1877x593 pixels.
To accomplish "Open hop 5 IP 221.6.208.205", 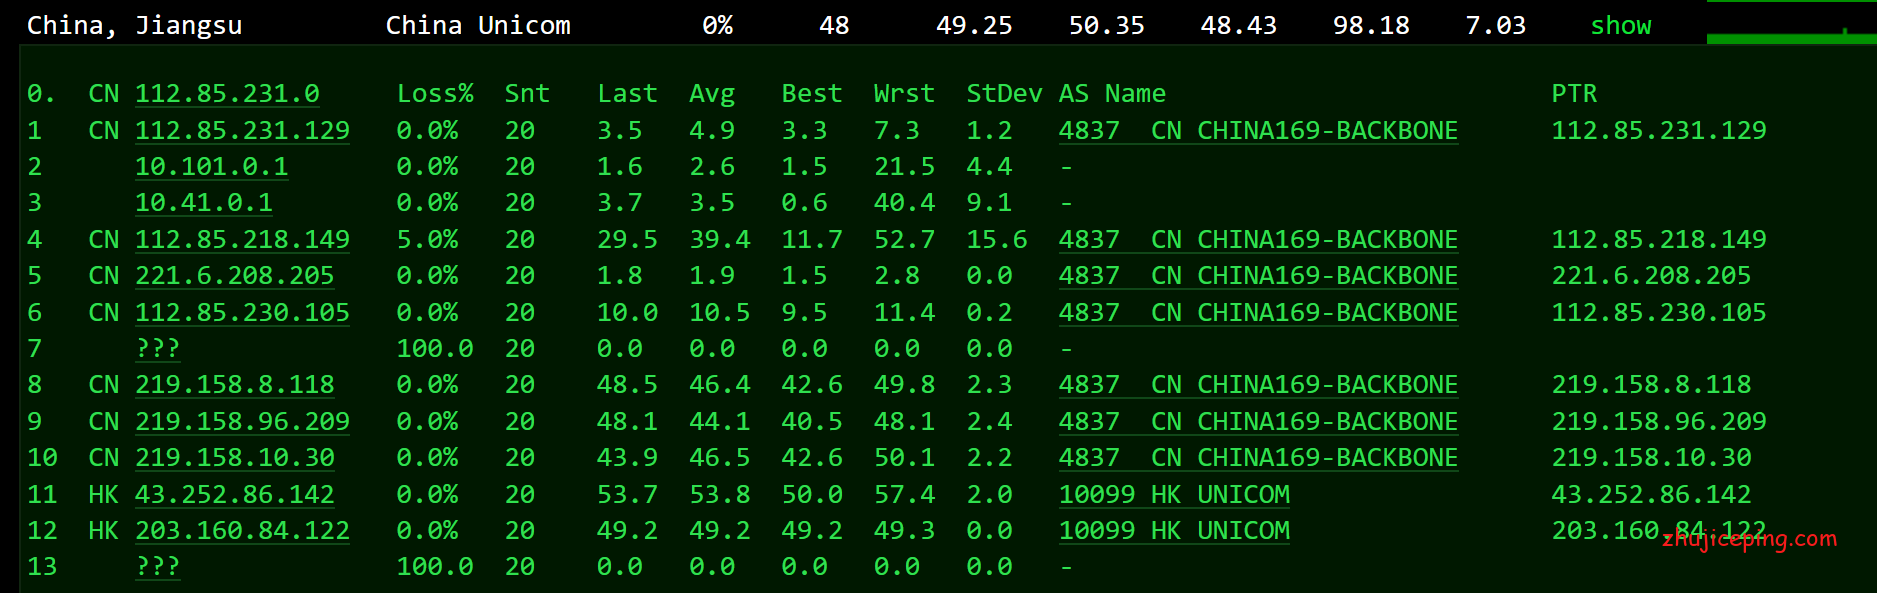I will tap(235, 275).
